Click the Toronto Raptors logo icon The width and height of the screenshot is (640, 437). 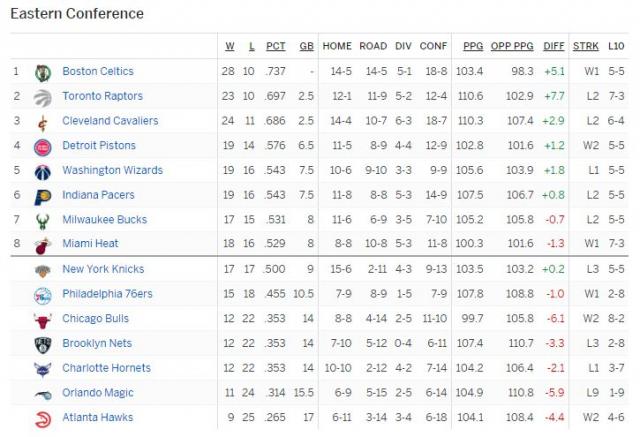(x=42, y=97)
